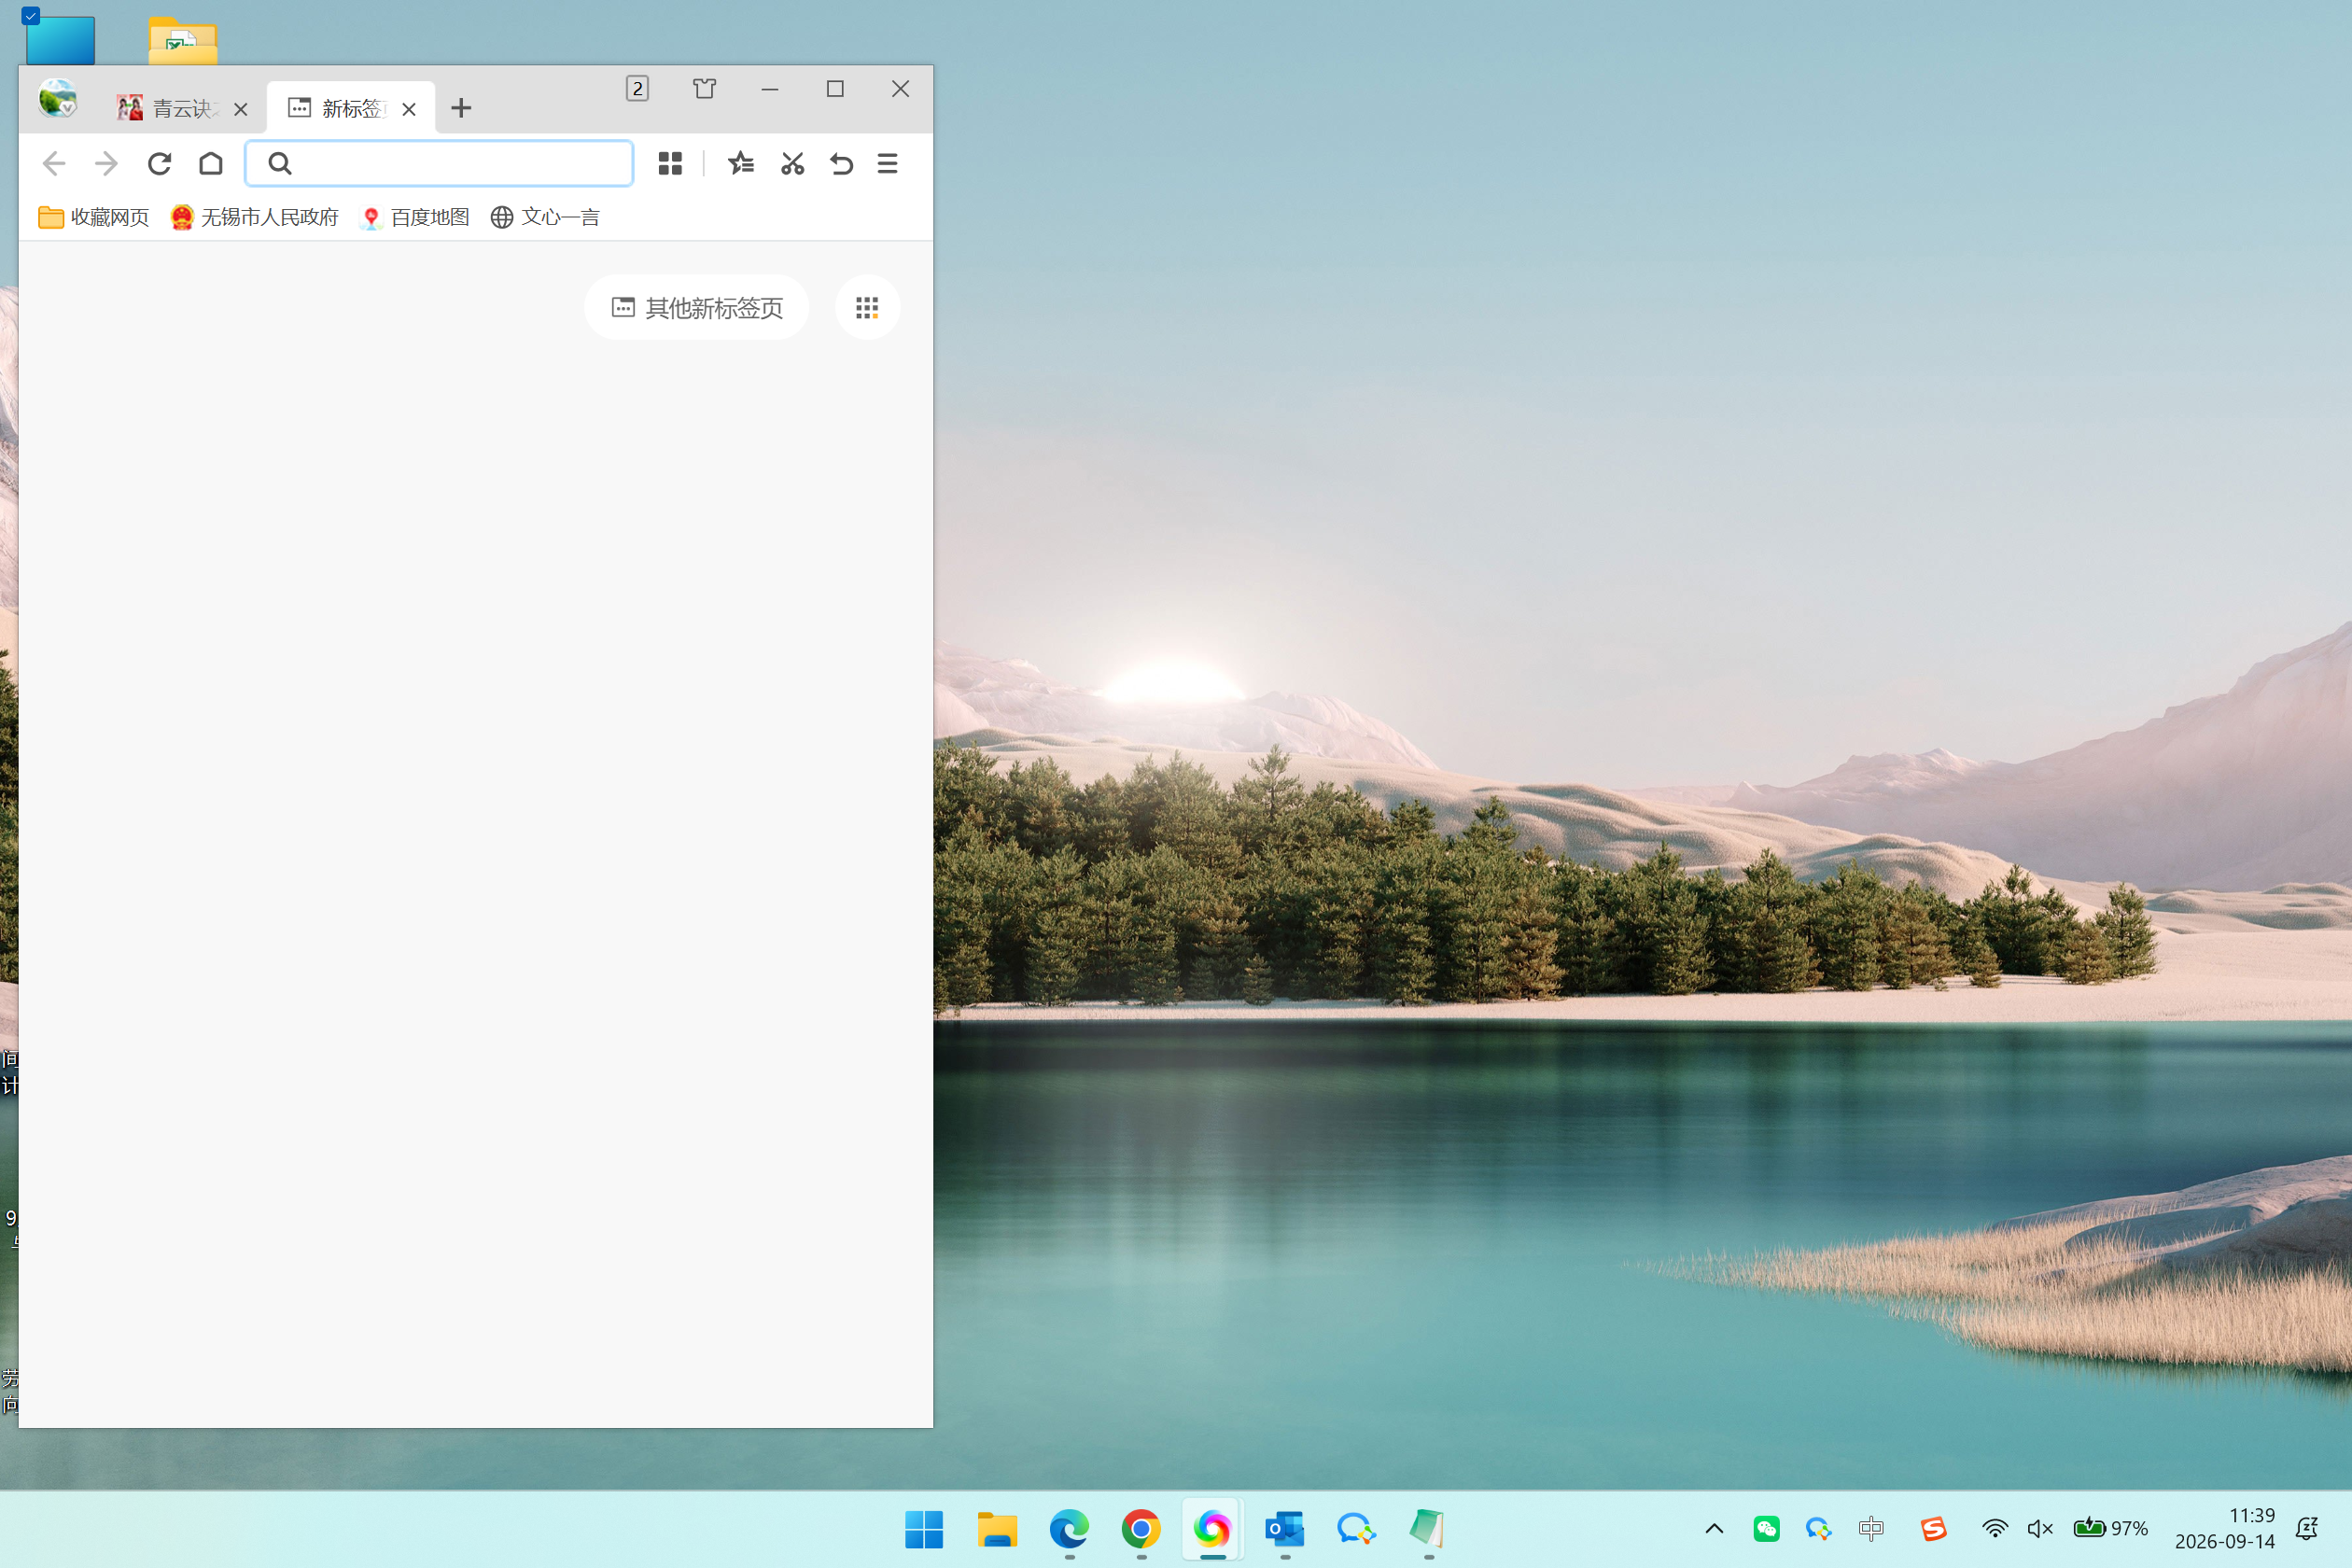
Task: Click the Sogou S tray icon
Action: [1934, 1528]
